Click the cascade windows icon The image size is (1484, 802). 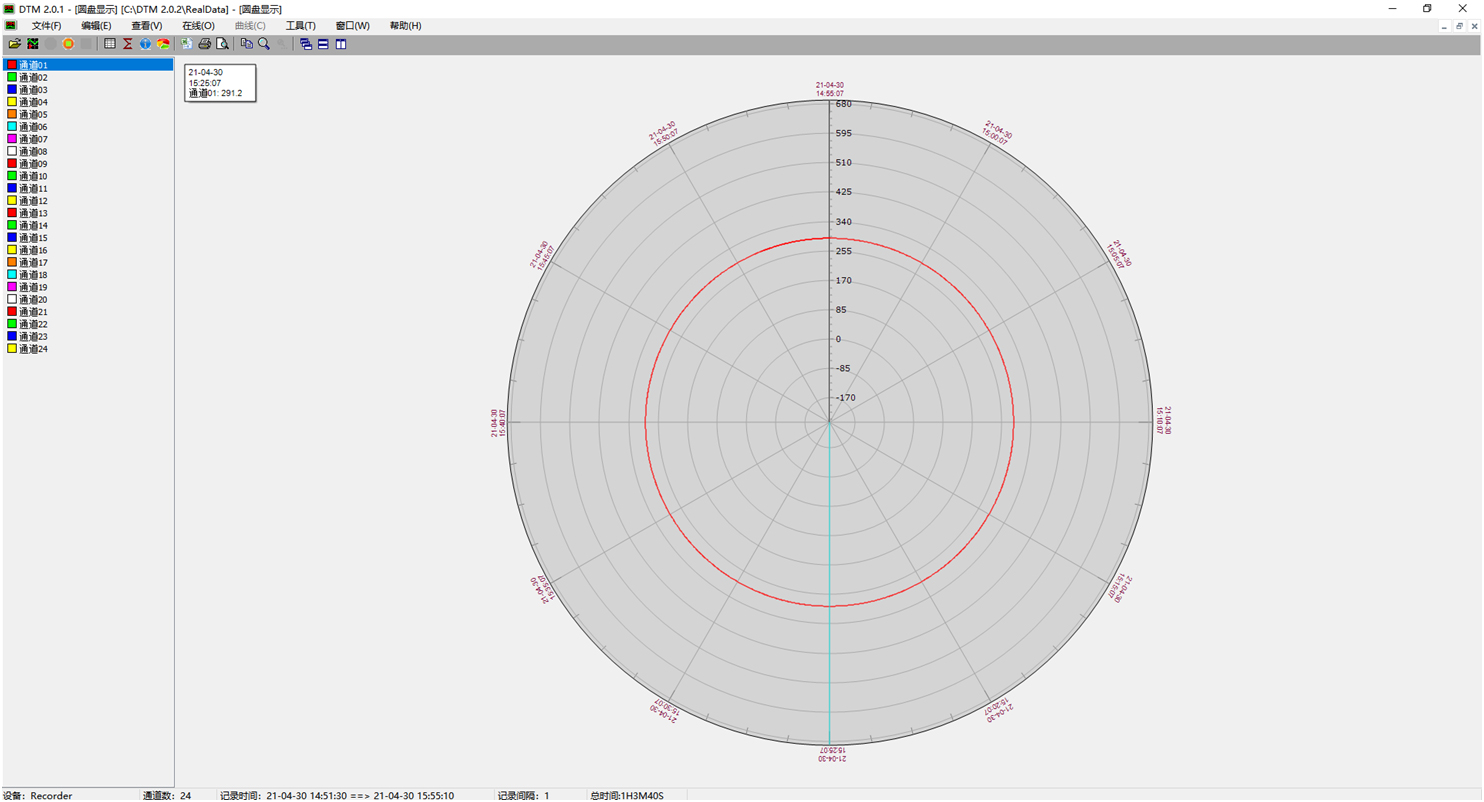tap(306, 44)
